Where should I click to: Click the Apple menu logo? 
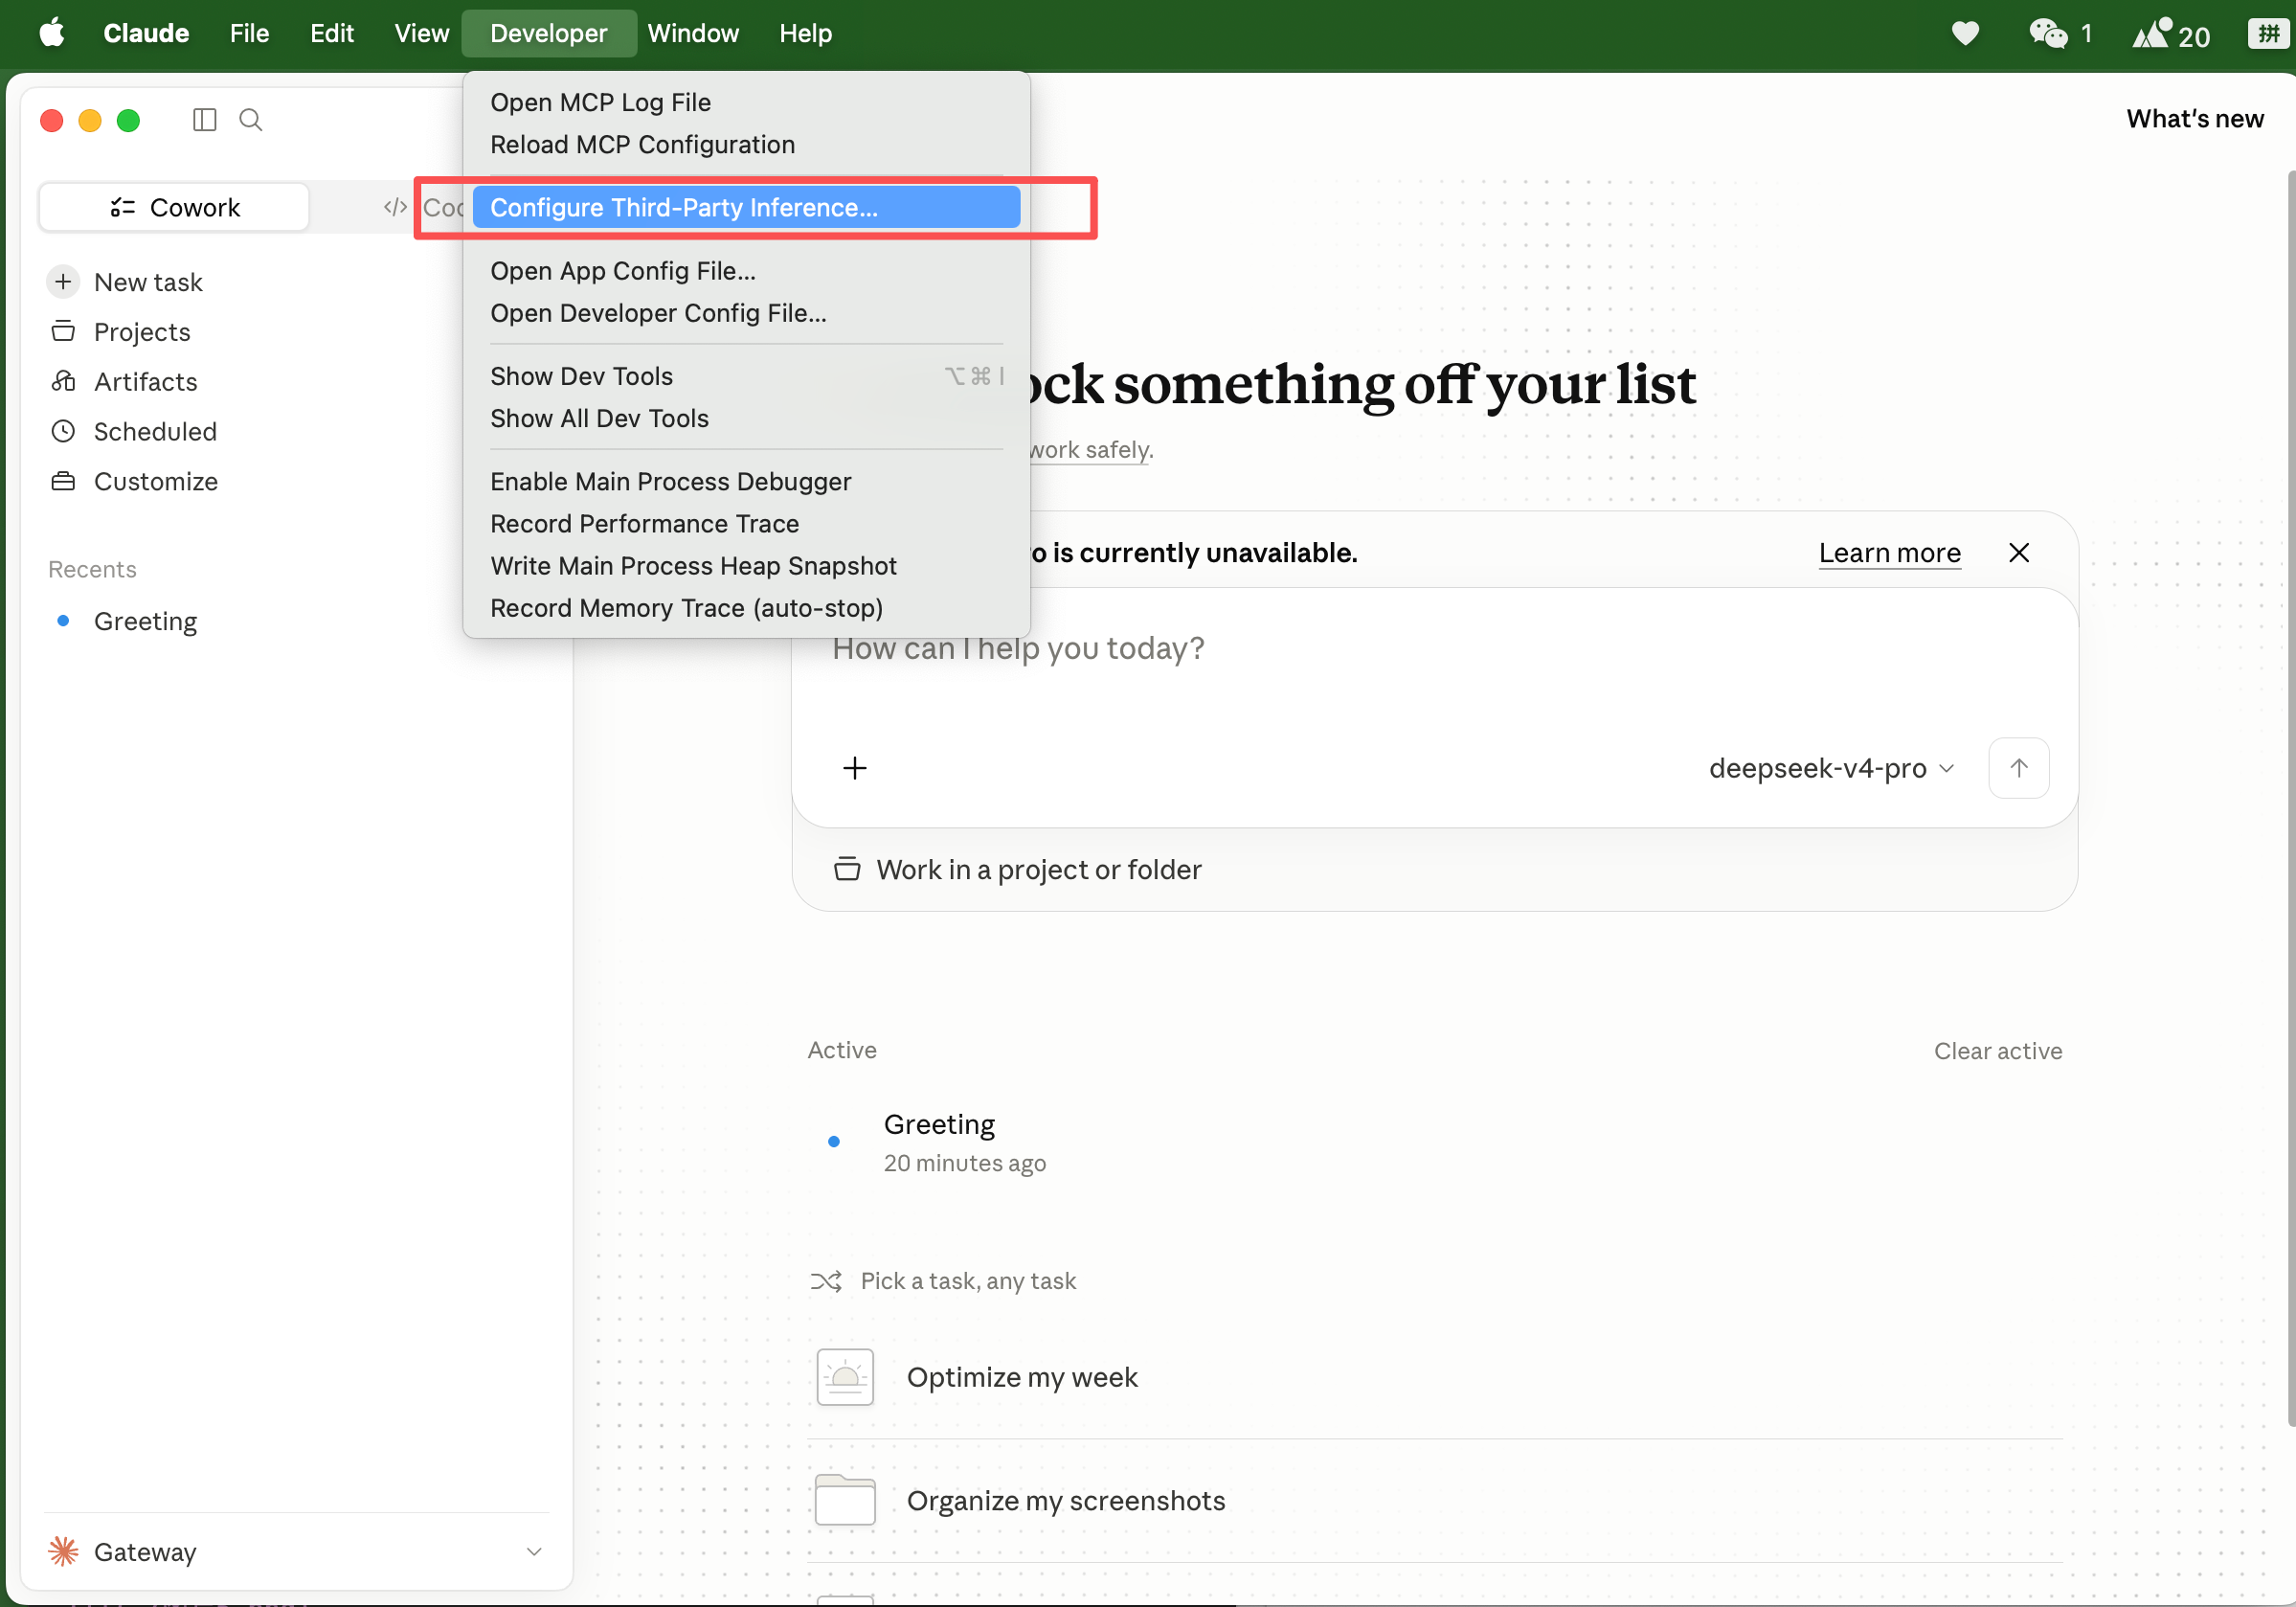(x=52, y=33)
